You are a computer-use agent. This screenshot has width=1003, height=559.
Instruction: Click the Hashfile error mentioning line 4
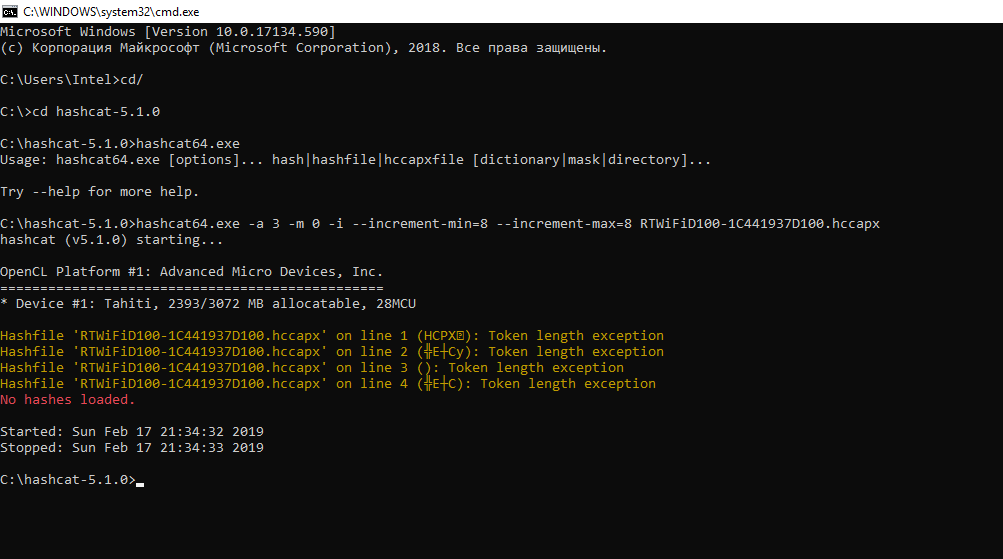click(x=327, y=384)
